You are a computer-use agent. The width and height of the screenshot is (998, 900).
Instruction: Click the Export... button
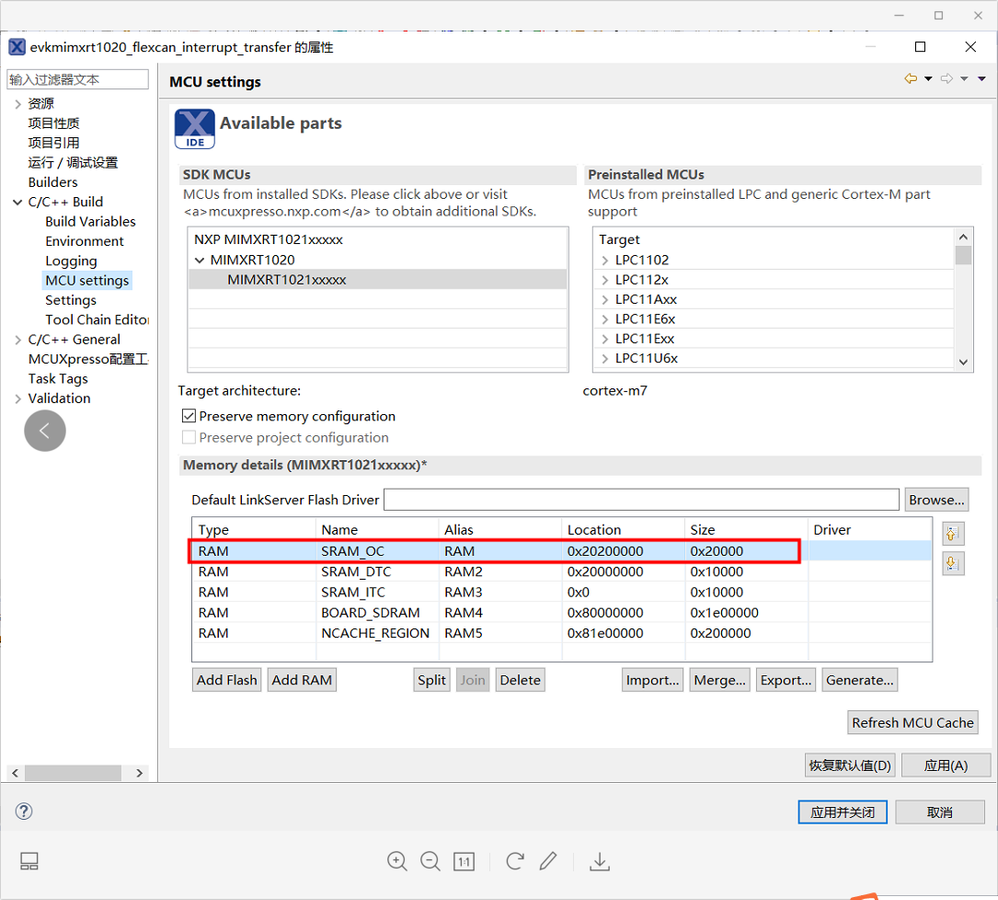coord(785,680)
